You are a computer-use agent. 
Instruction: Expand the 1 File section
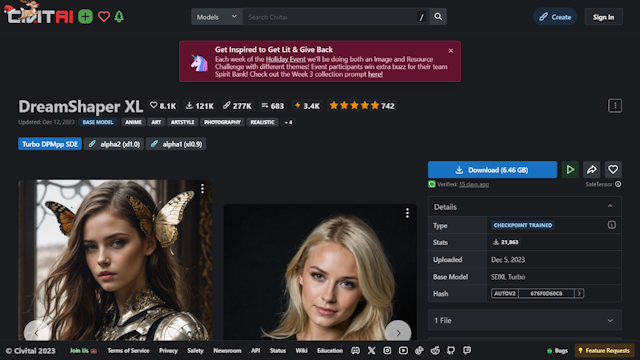[524, 320]
